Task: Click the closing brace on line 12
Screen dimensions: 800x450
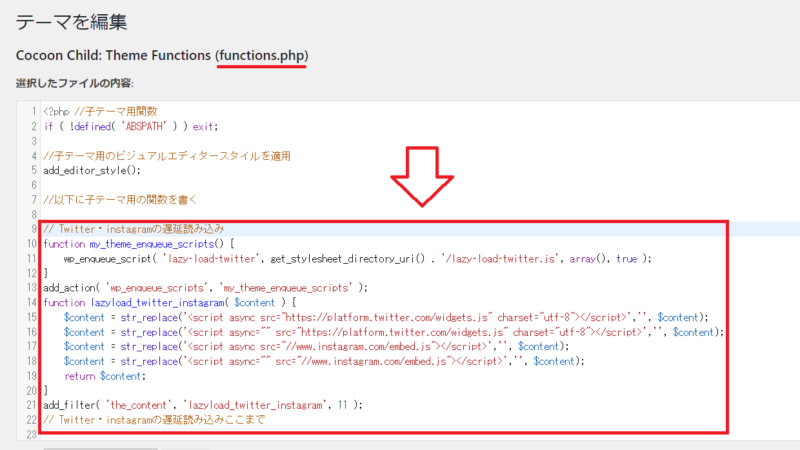Action: pyautogui.click(x=46, y=273)
